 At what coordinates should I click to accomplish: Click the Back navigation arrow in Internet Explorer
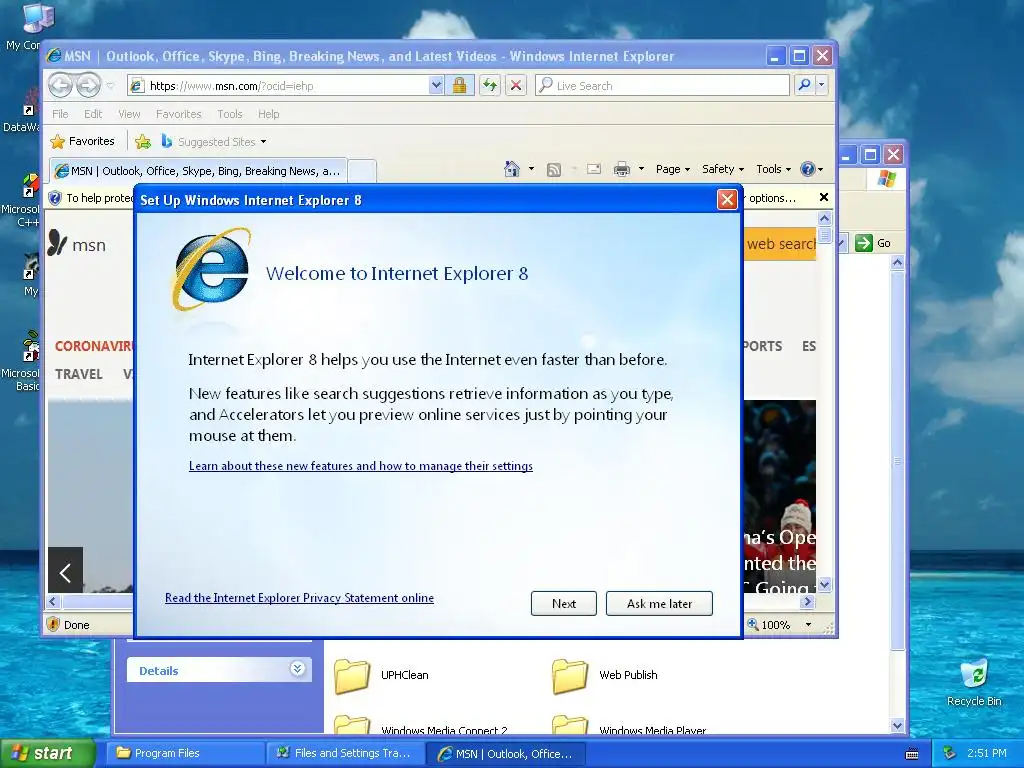click(61, 86)
